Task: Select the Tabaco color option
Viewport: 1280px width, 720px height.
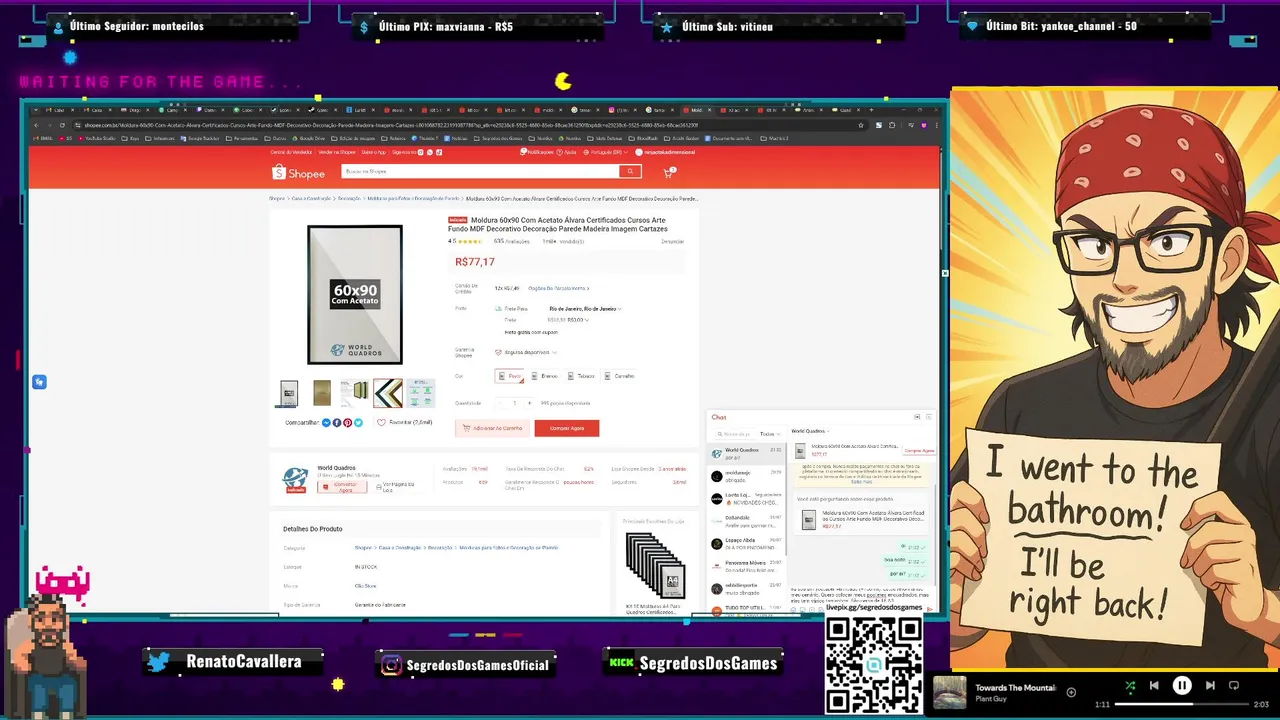Action: pyautogui.click(x=581, y=376)
